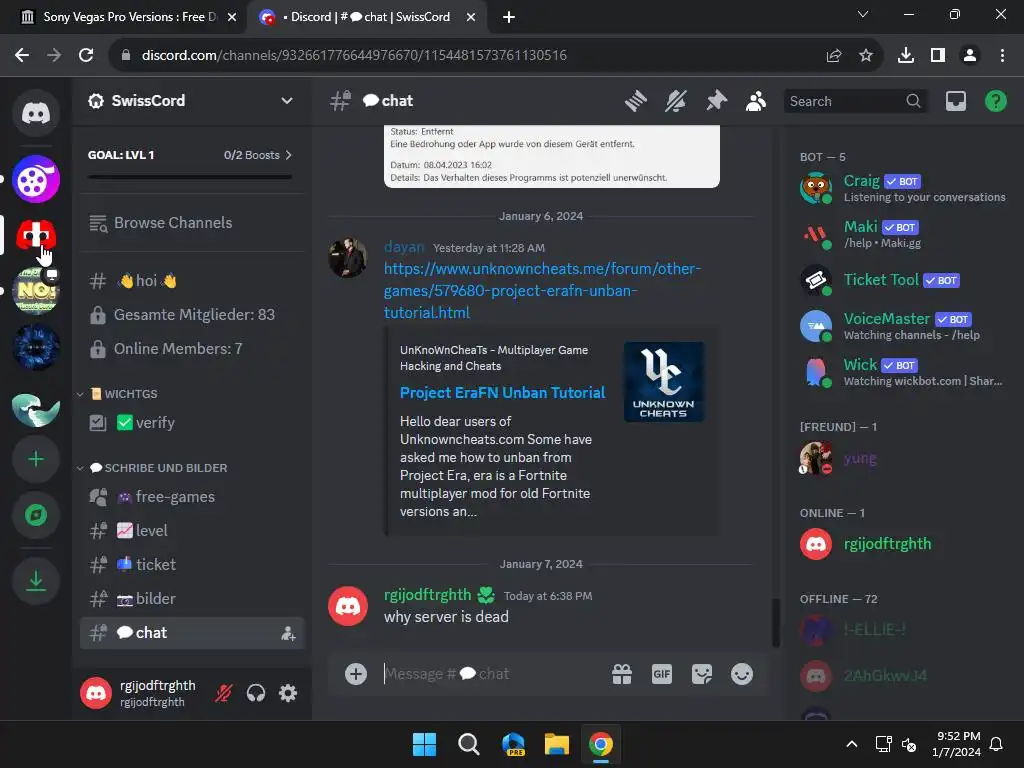
Task: Open the teal bird server icon
Action: (36, 409)
